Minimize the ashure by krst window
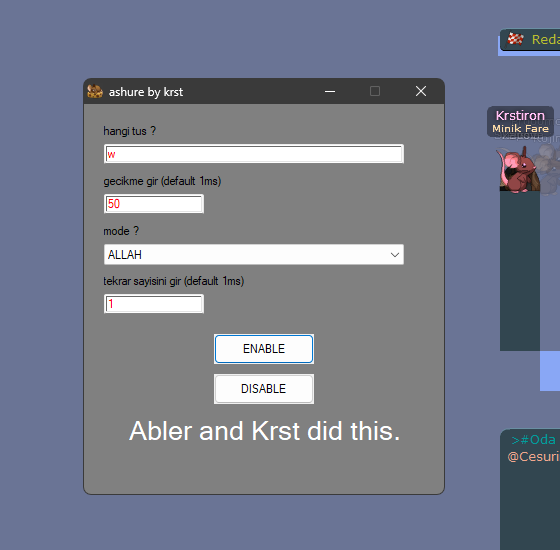The width and height of the screenshot is (560, 550). (x=330, y=91)
